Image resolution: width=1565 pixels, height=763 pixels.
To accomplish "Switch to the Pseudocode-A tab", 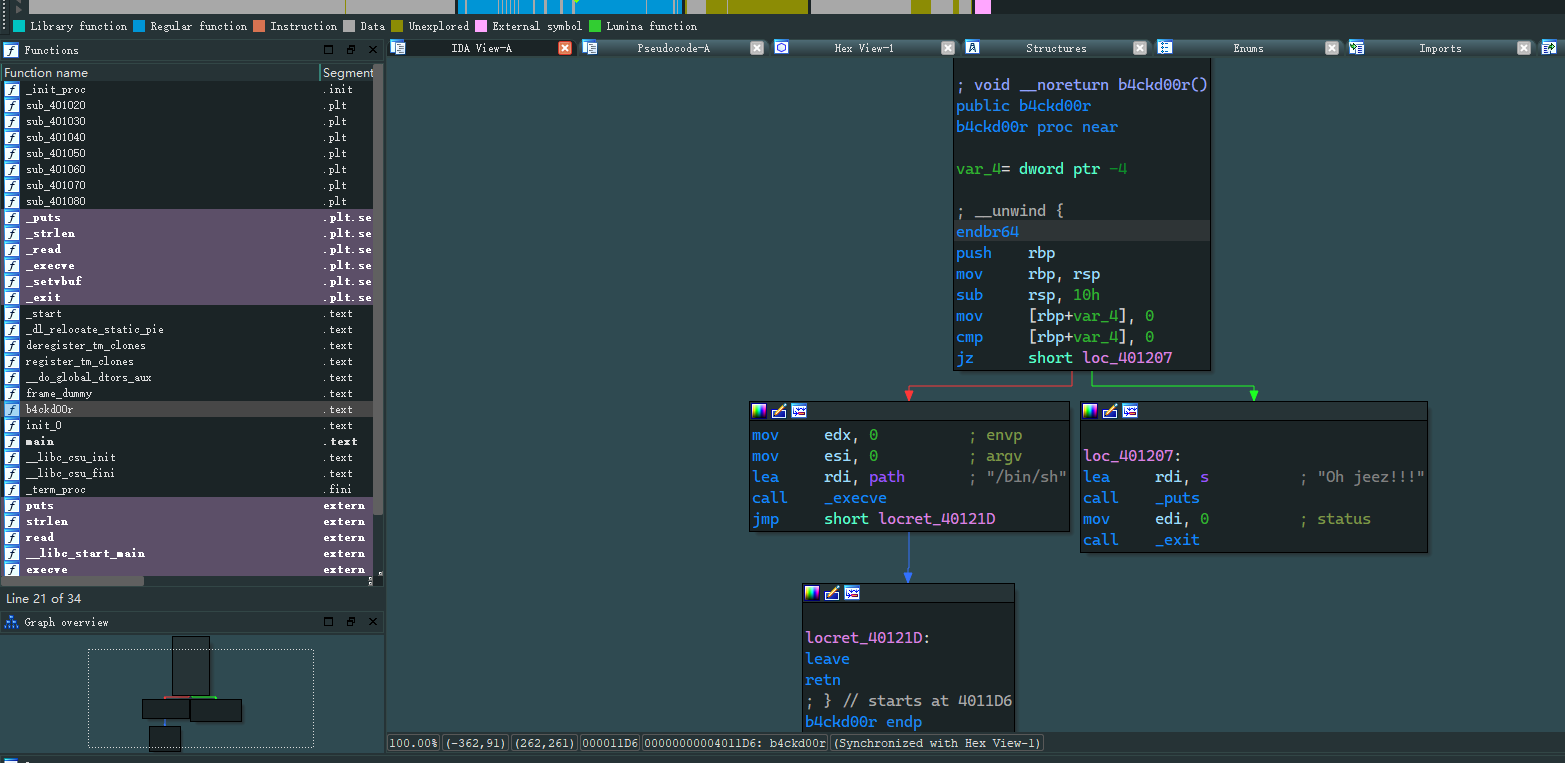I will click(x=673, y=48).
